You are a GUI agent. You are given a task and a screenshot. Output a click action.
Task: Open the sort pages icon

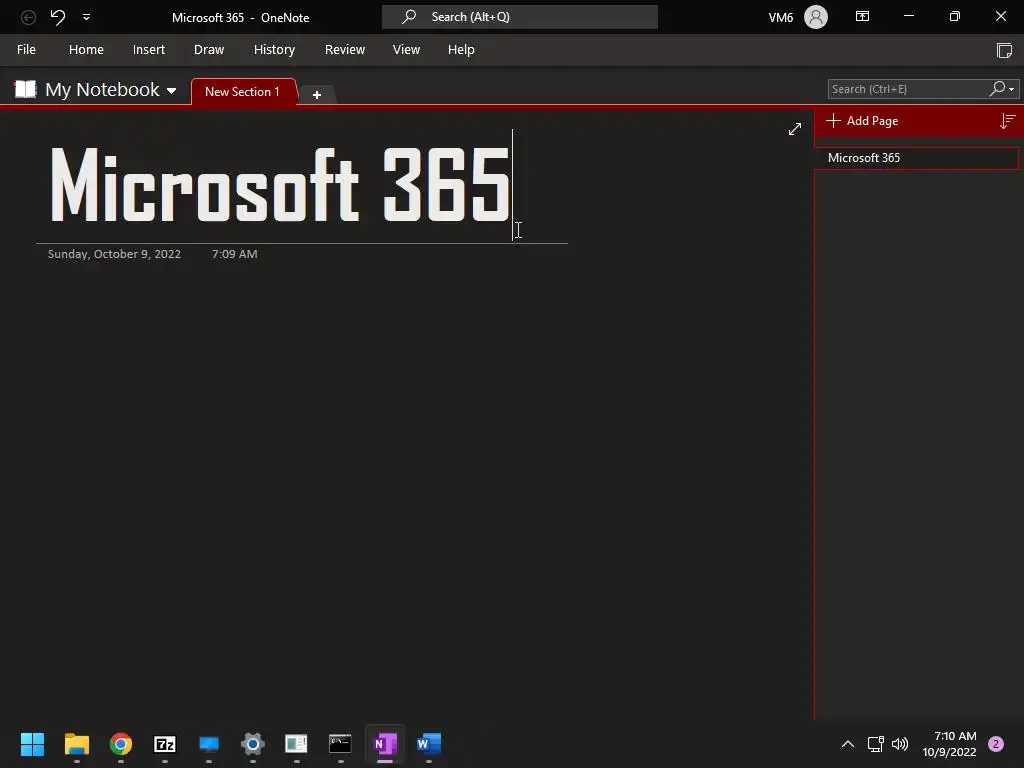[1008, 121]
